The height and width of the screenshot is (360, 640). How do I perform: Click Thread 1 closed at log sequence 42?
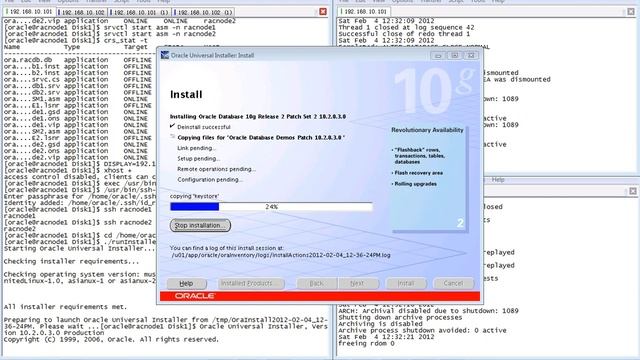[407, 27]
